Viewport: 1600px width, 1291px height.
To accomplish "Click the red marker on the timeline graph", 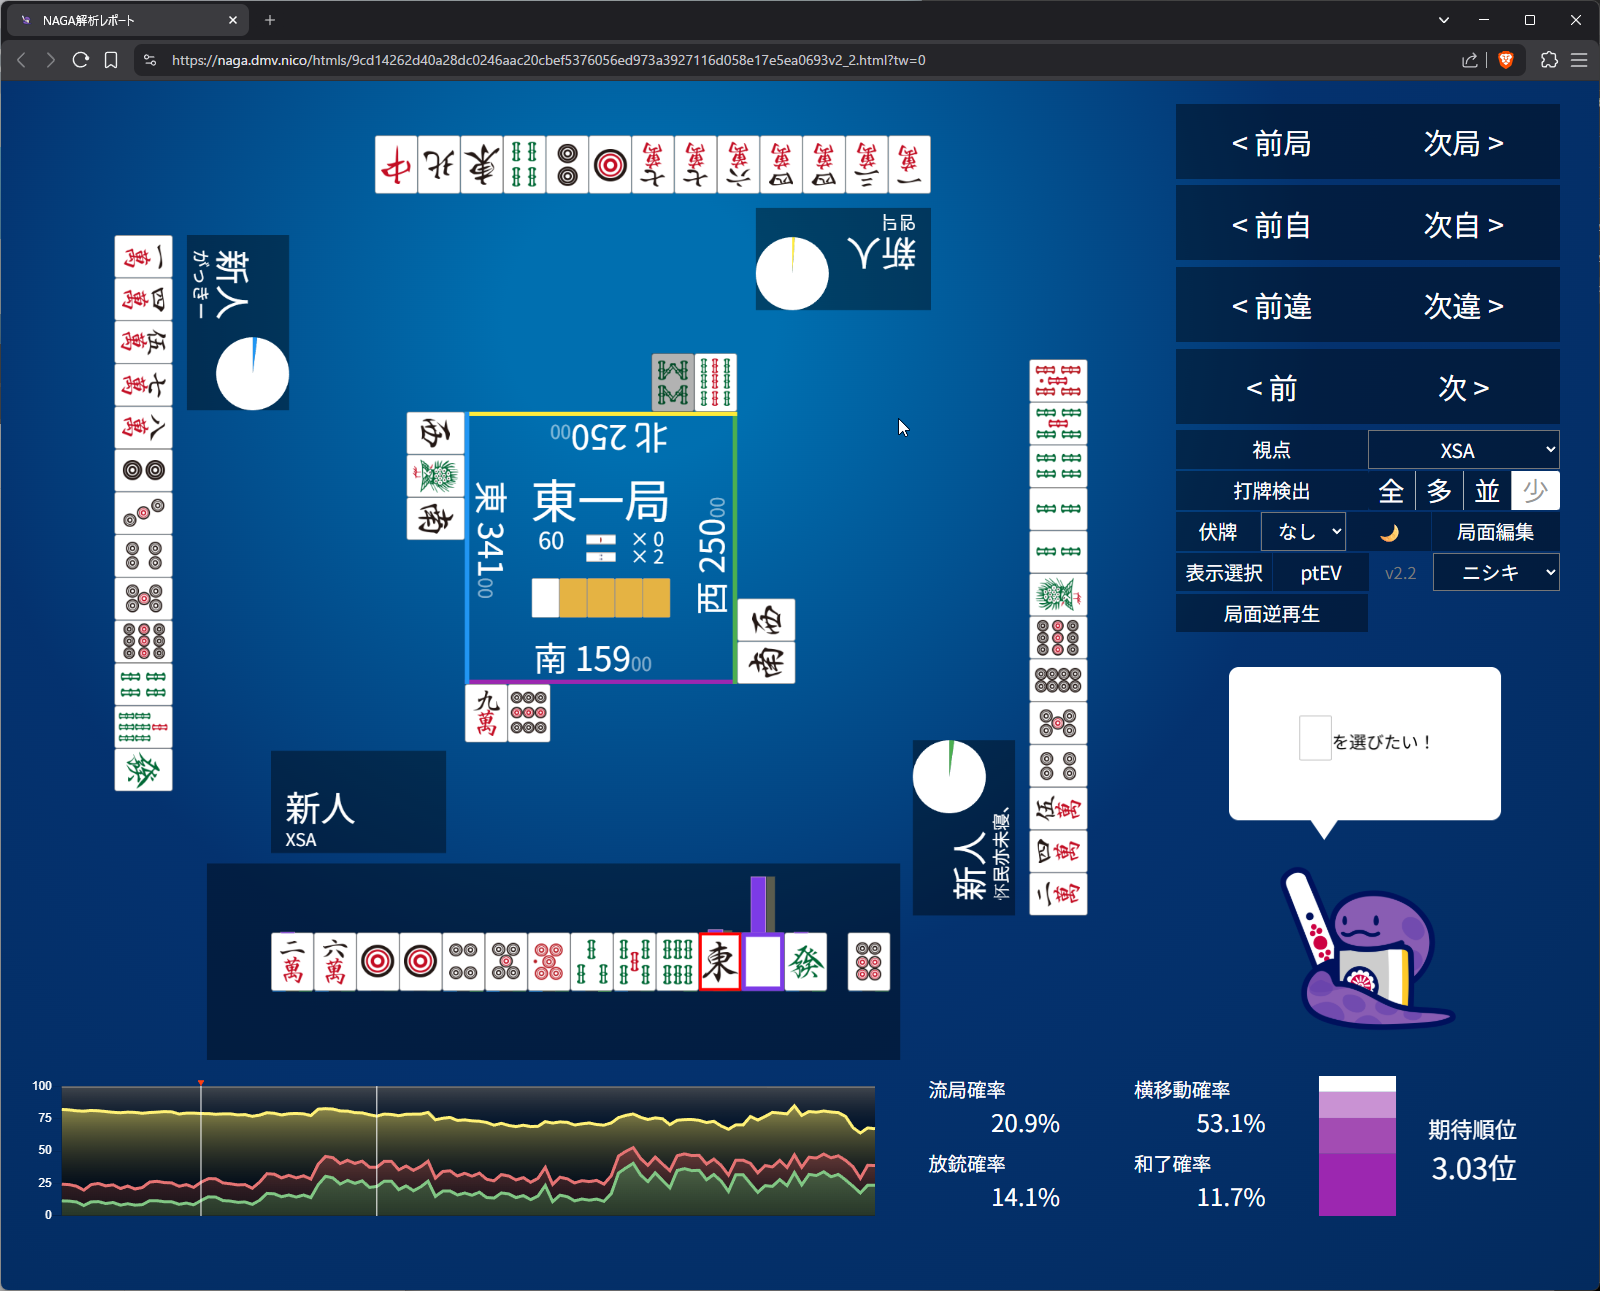I will pos(201,1083).
